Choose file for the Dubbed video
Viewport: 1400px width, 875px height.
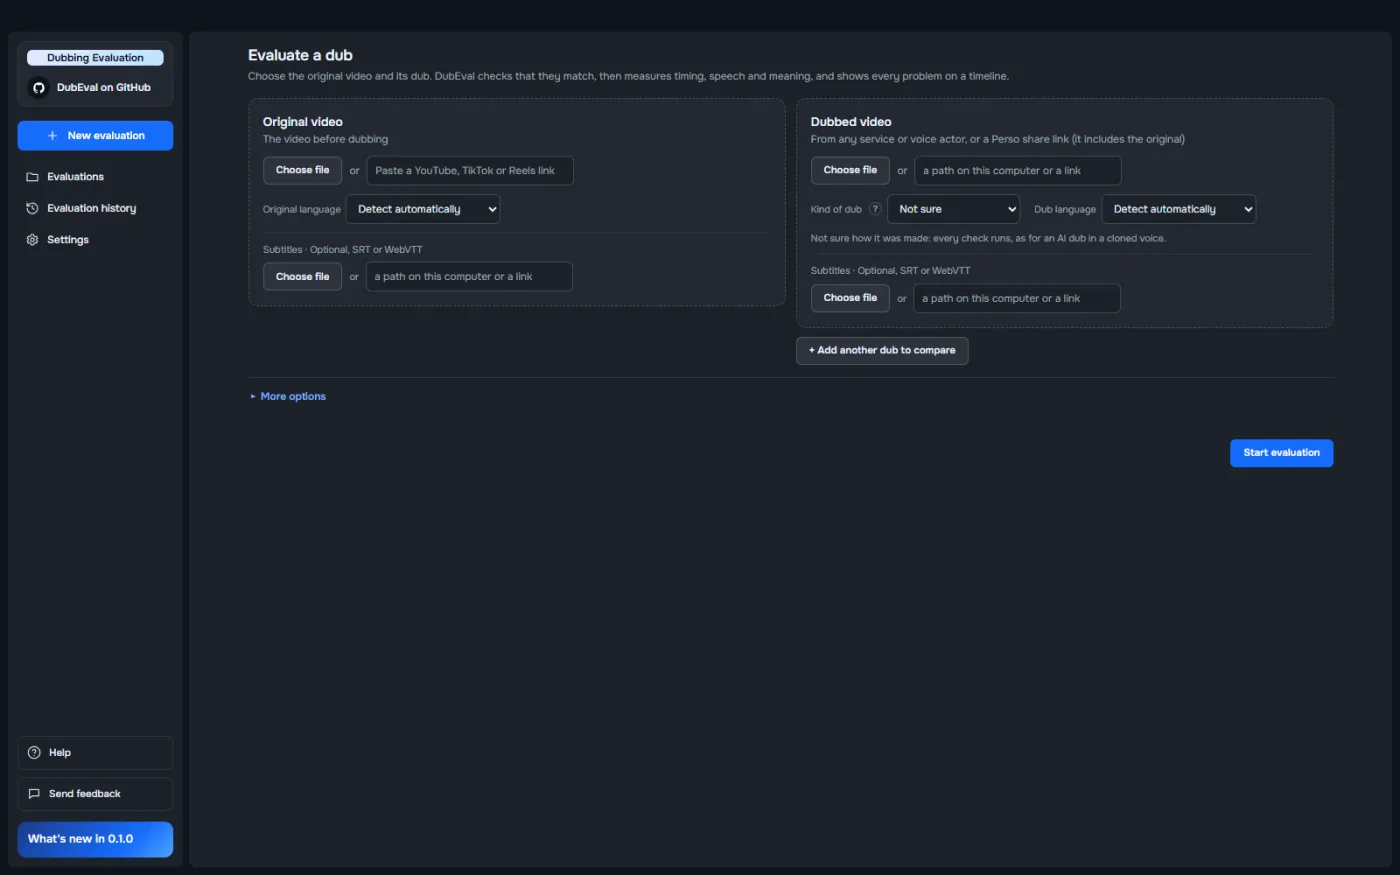(x=850, y=171)
